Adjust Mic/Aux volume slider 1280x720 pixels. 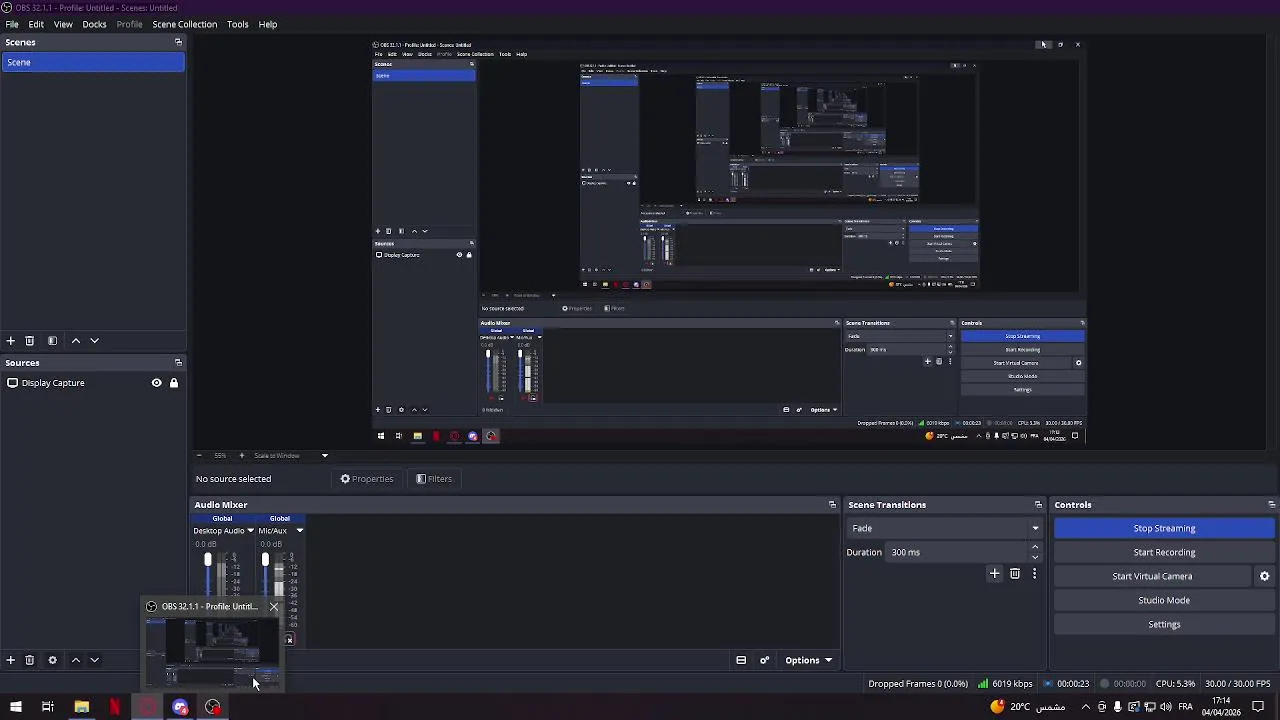coord(265,560)
